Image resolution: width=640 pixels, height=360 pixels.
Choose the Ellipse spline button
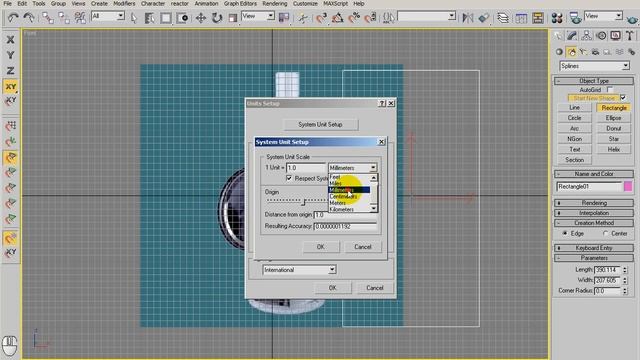coord(613,118)
